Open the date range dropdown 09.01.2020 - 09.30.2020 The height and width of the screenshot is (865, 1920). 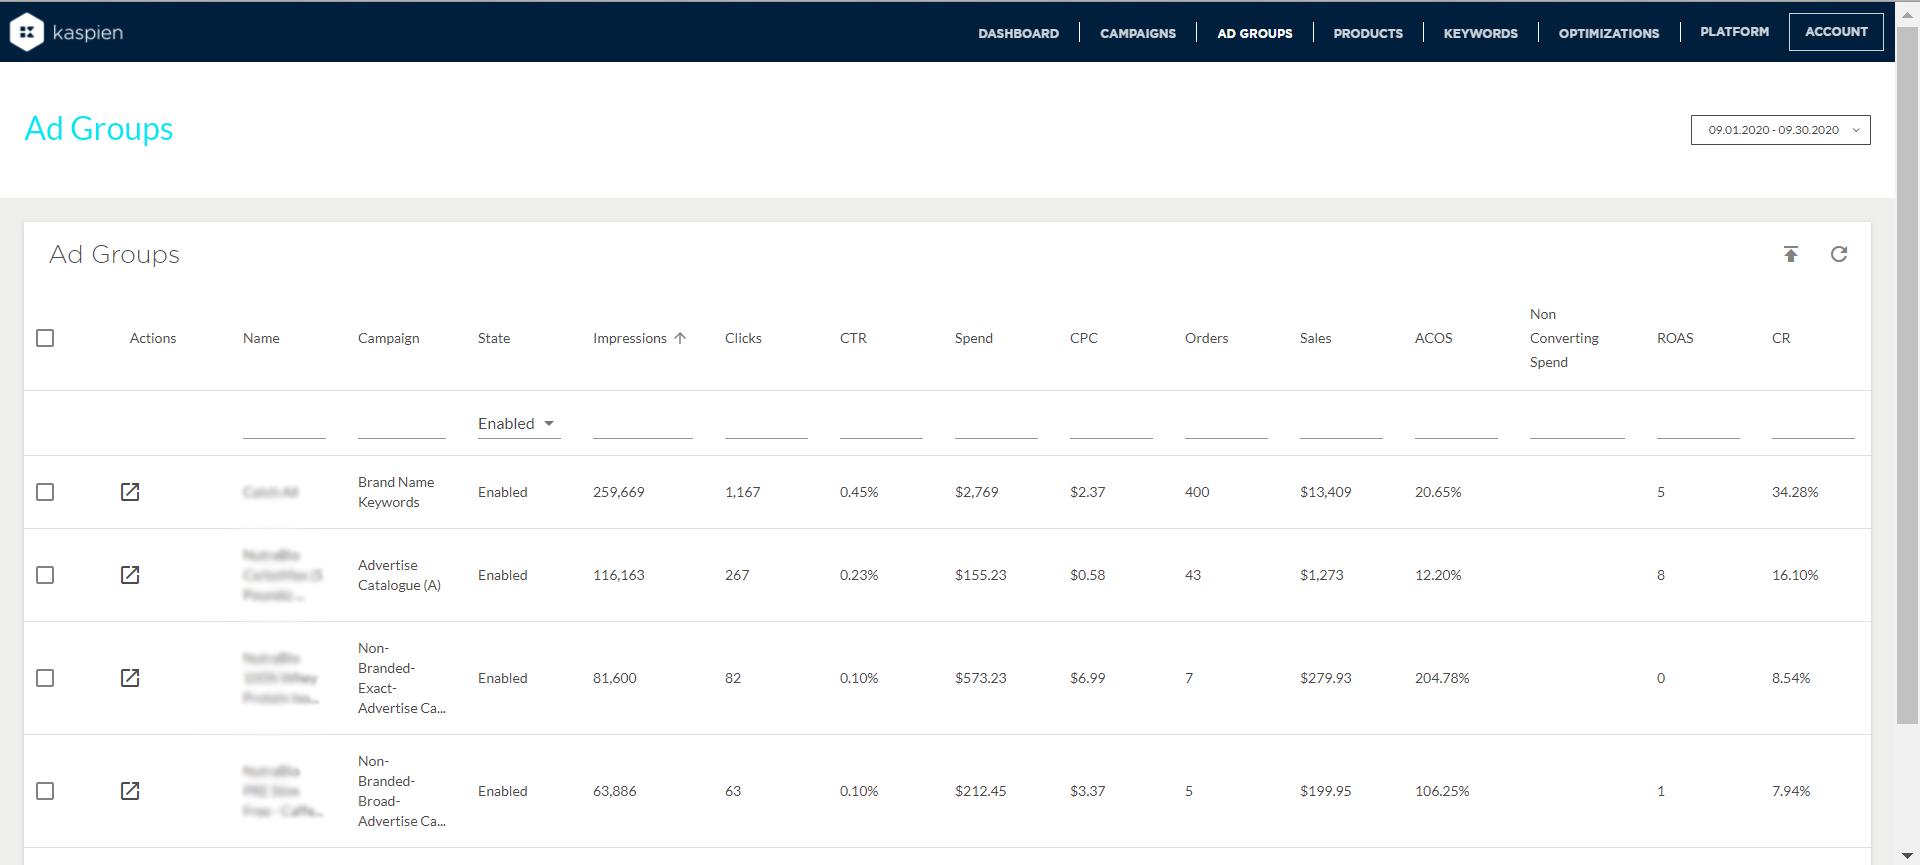[x=1780, y=130]
